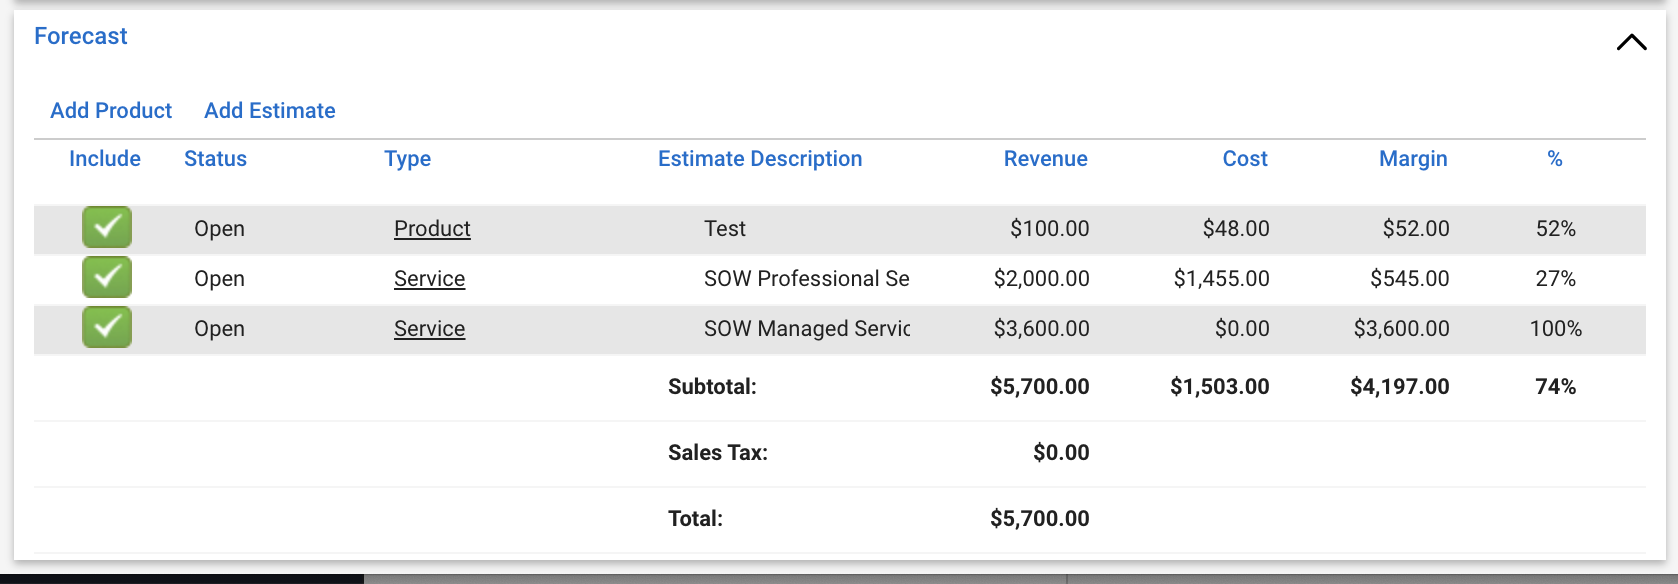Sort by the Margin column header
Viewport: 1678px width, 584px height.
pos(1413,159)
